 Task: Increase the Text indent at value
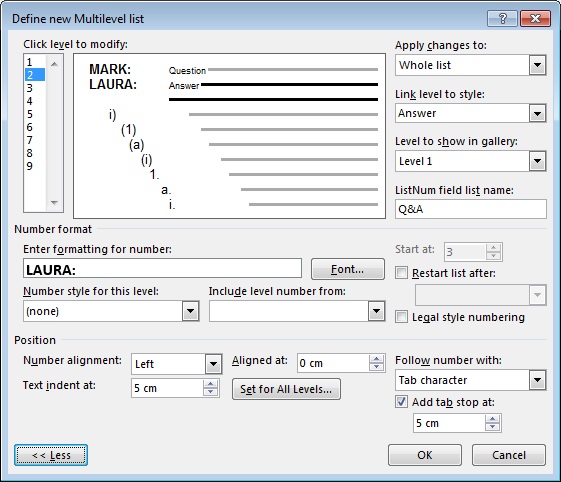point(210,384)
